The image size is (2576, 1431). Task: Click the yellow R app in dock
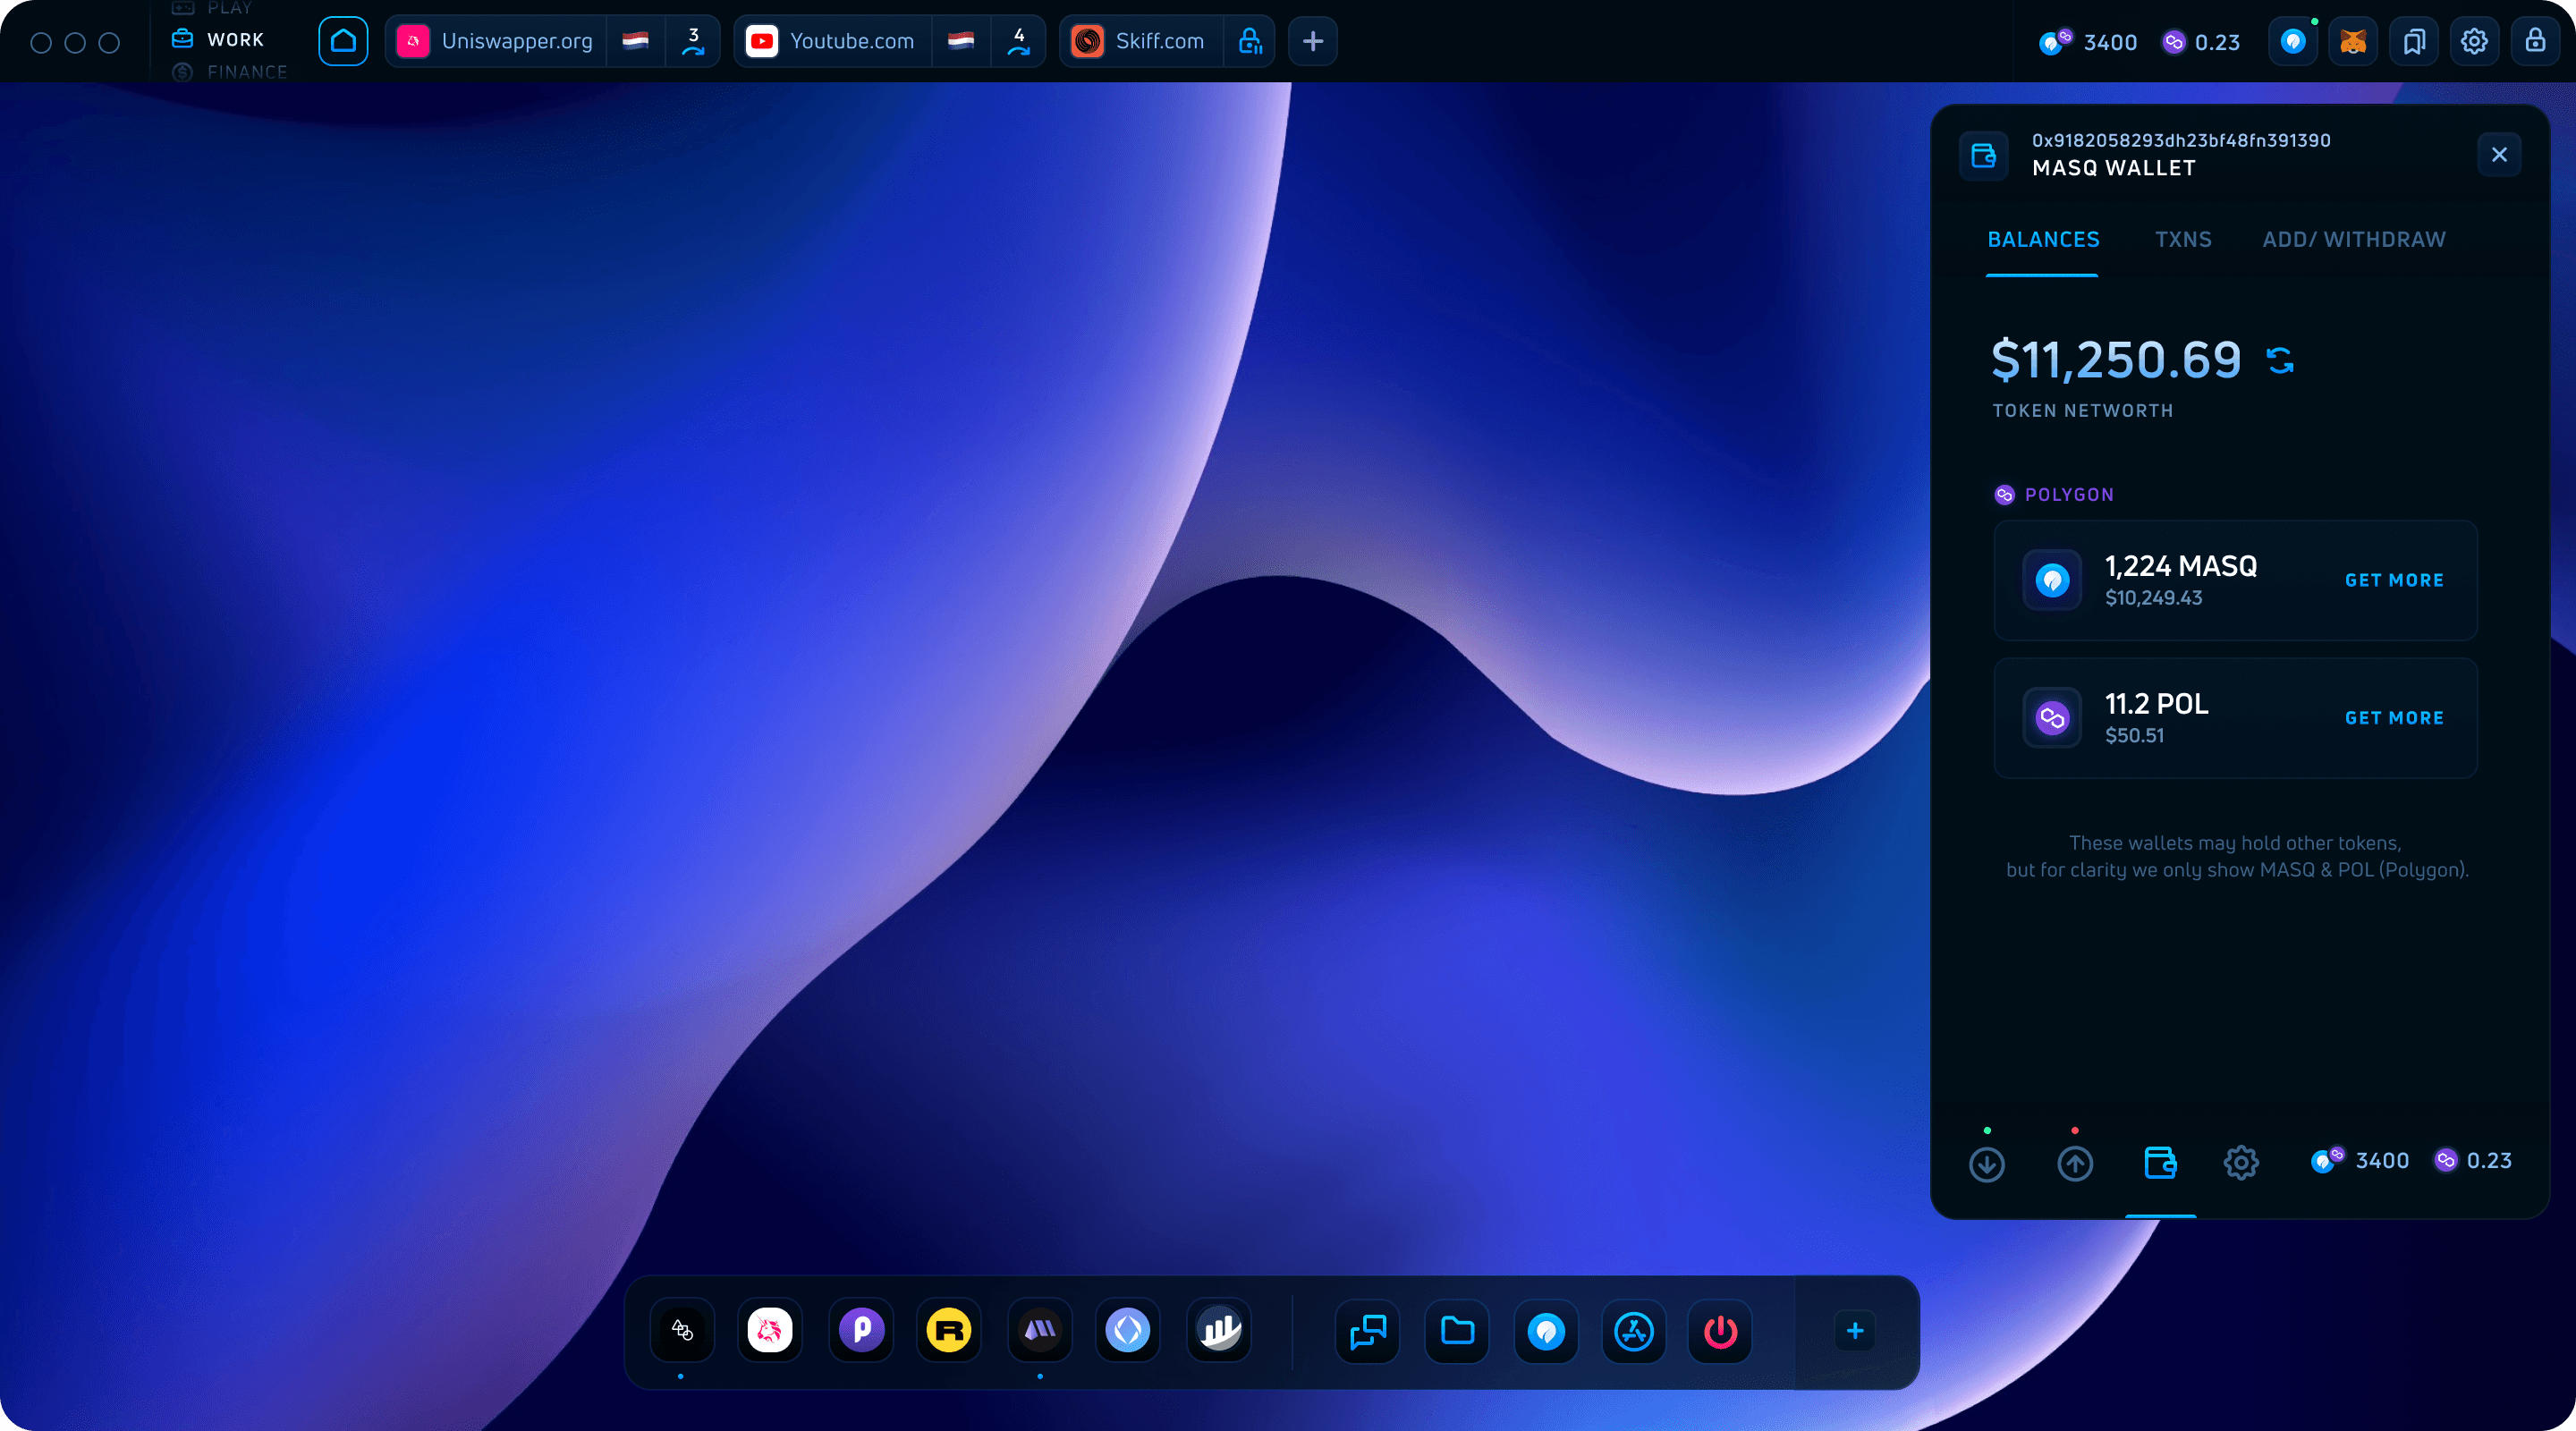coord(948,1331)
